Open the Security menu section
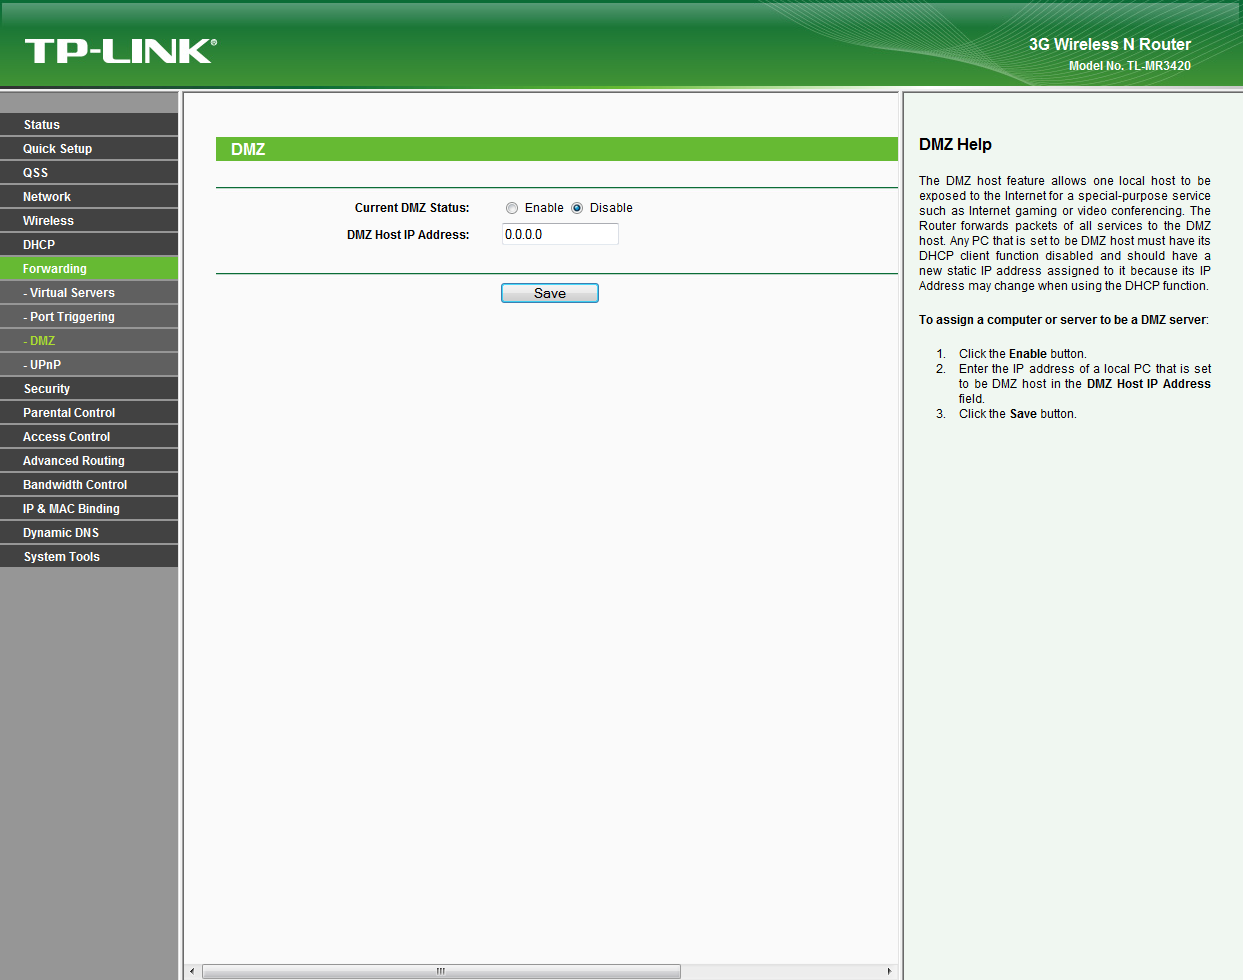Viewport: 1243px width, 980px height. 47,389
